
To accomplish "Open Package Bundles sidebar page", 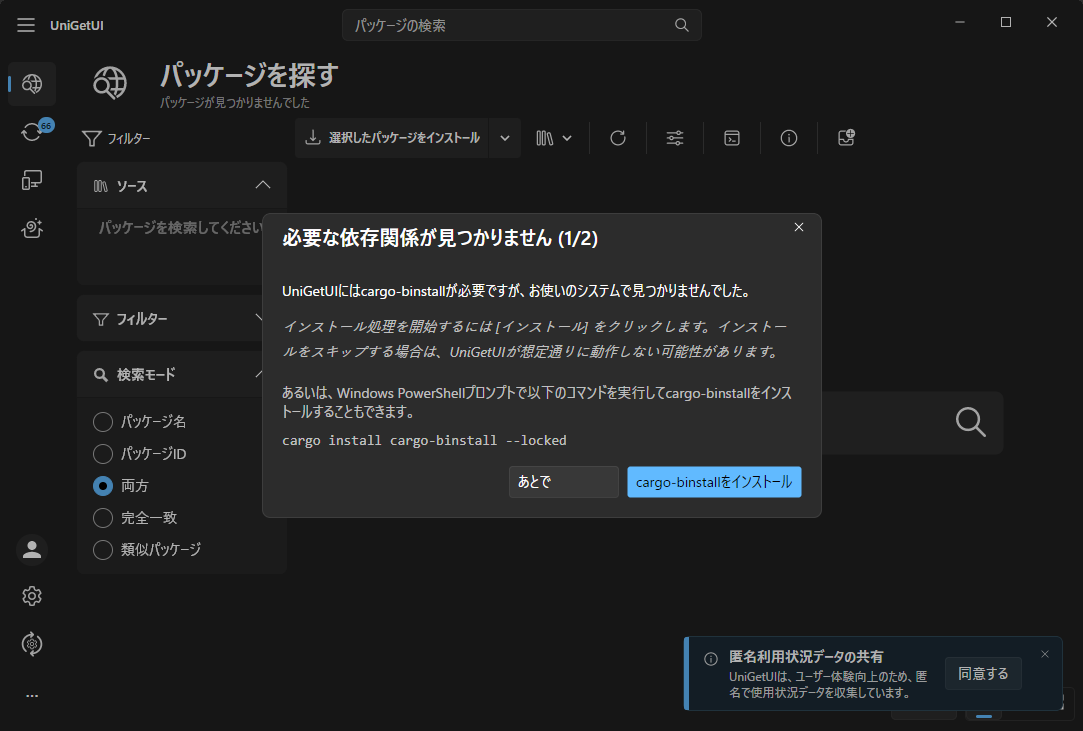I will pos(32,228).
